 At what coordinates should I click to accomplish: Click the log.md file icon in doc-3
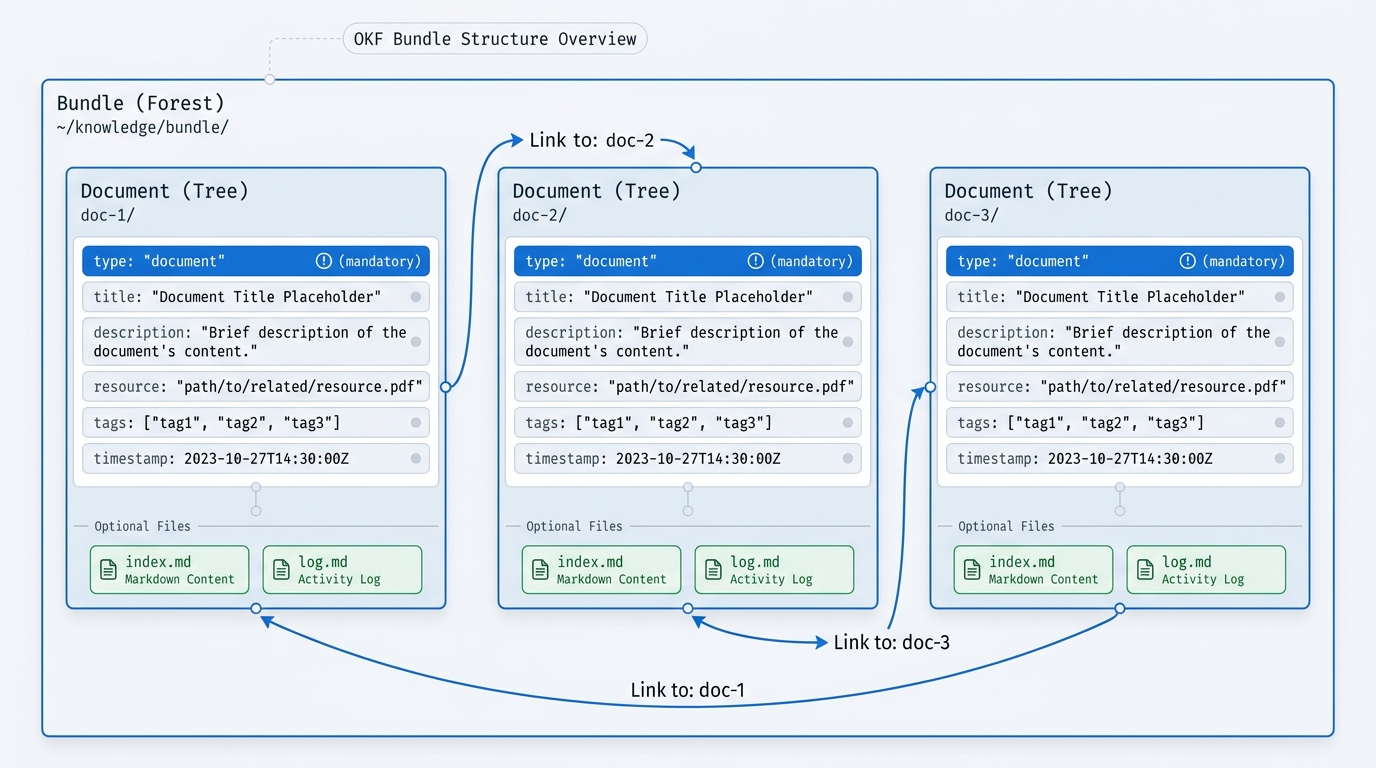pos(1145,570)
